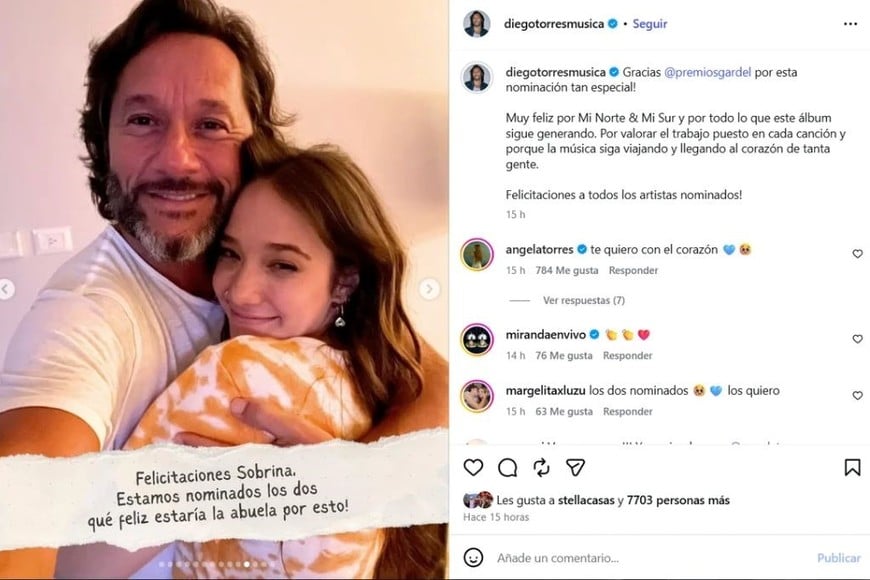Click Seguir to follow diegotorresmusica

click(x=649, y=23)
